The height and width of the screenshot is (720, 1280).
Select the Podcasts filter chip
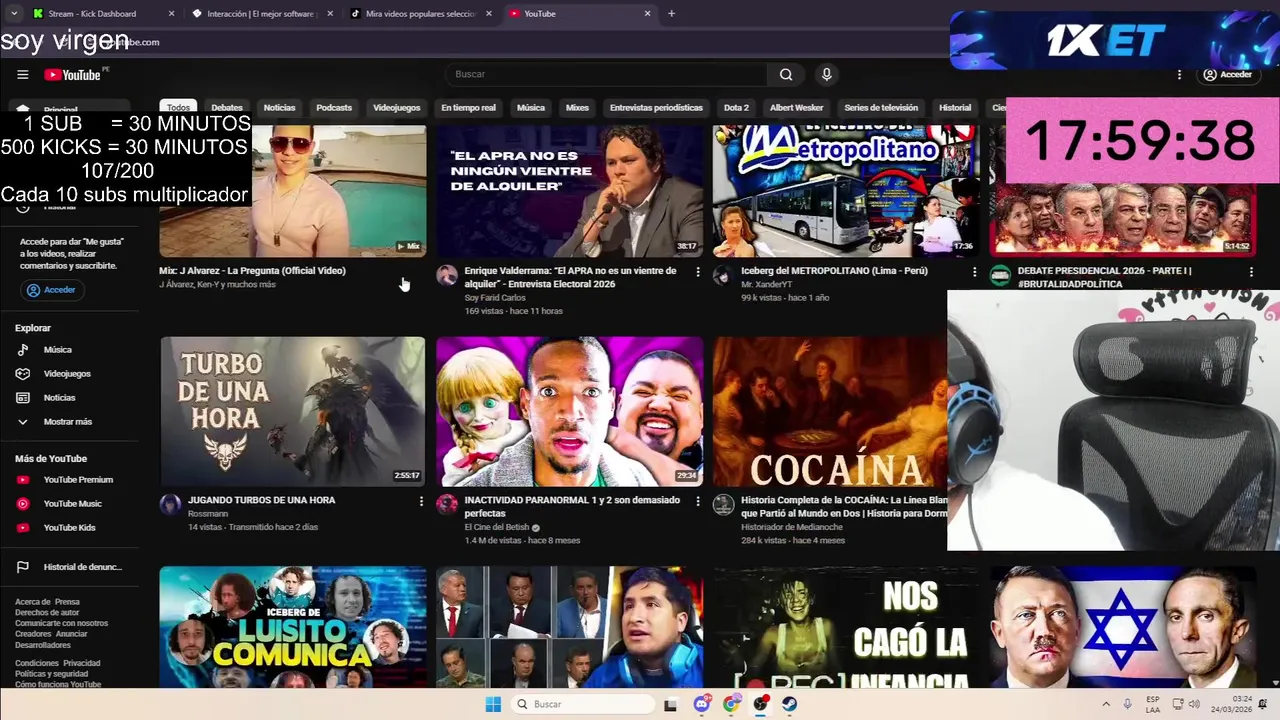pos(334,107)
